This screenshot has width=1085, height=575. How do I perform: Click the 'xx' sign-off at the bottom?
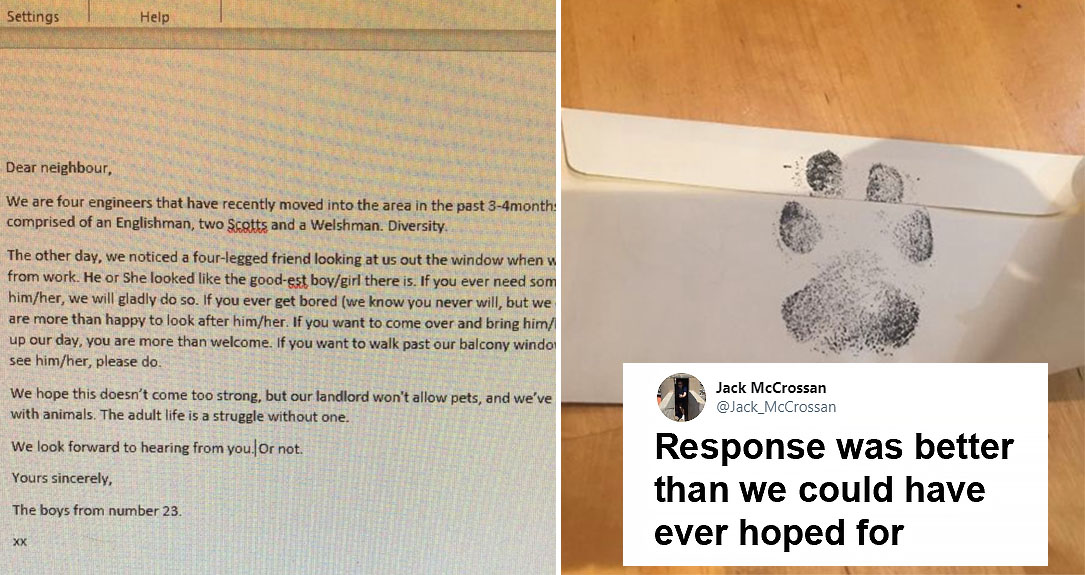(x=19, y=541)
